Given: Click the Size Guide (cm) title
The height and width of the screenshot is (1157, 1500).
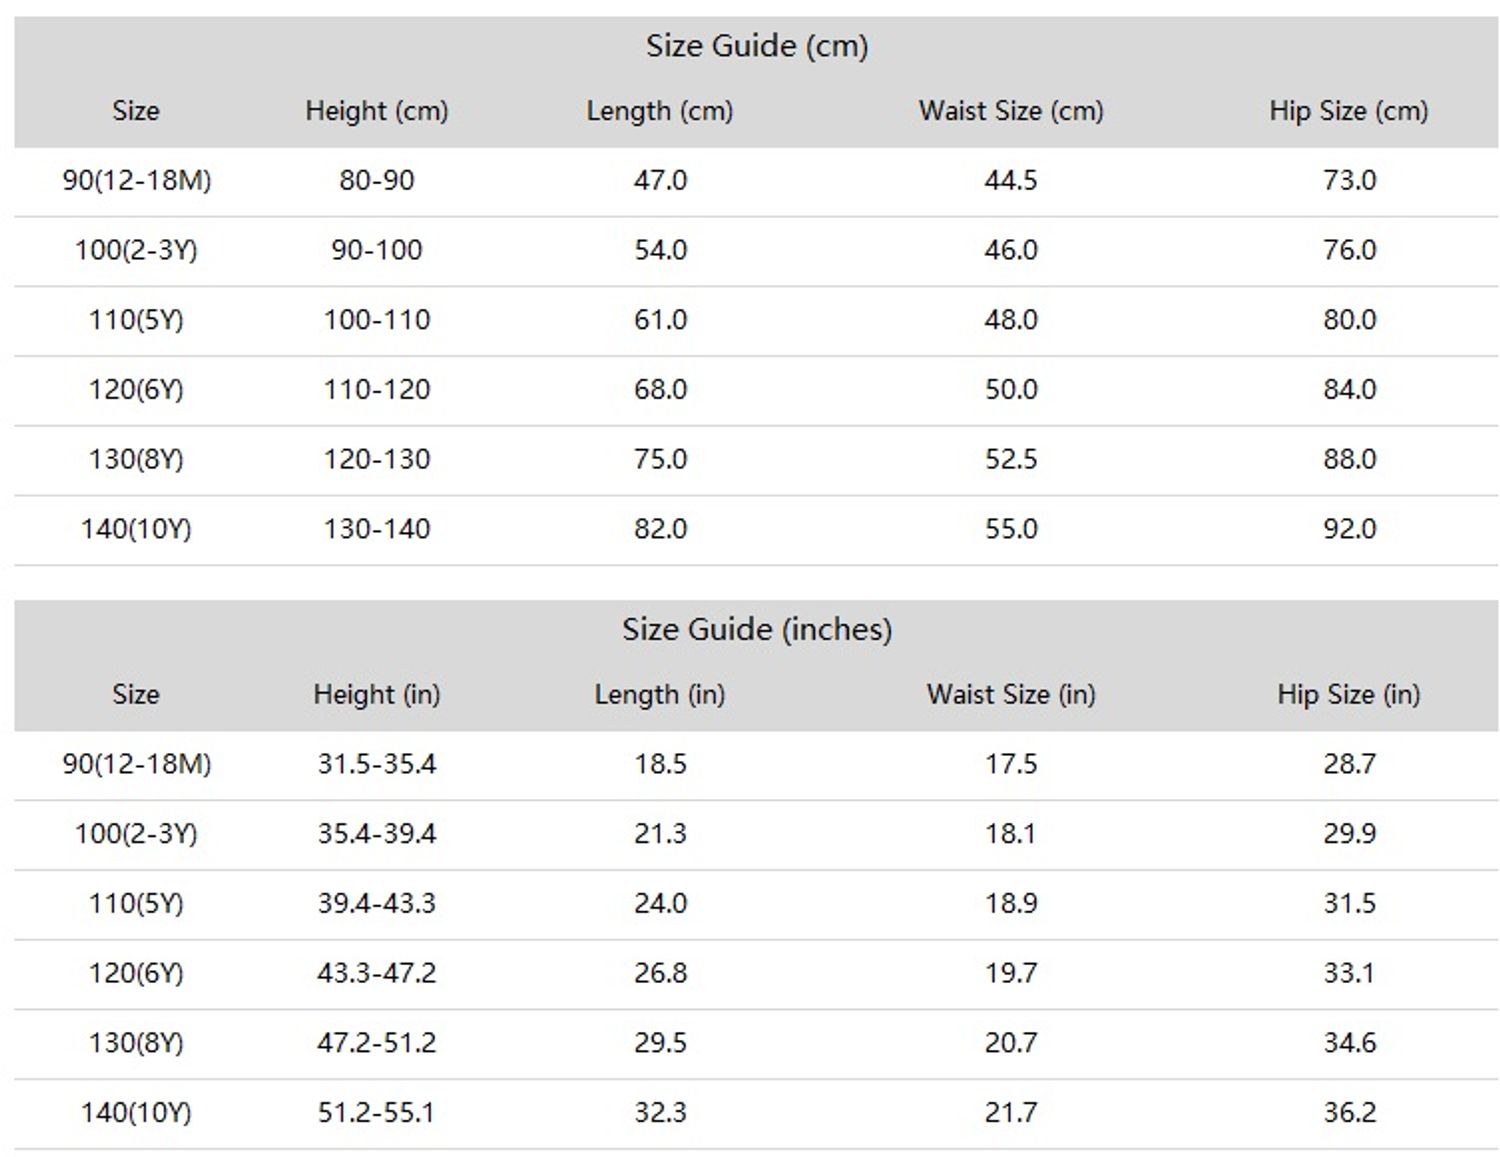Looking at the screenshot, I should [756, 46].
